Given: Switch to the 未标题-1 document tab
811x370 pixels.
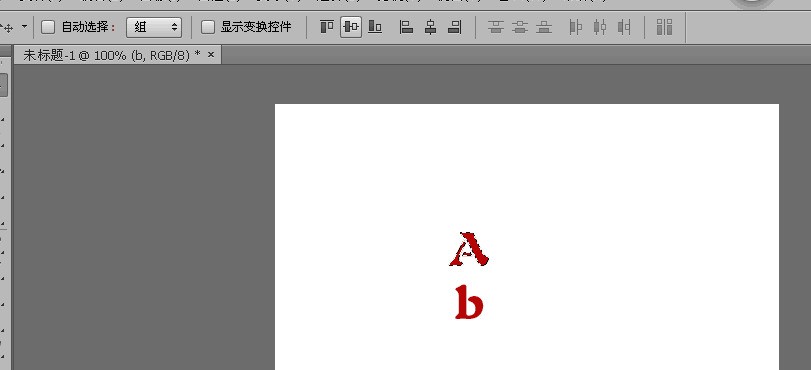Looking at the screenshot, I should 112,55.
